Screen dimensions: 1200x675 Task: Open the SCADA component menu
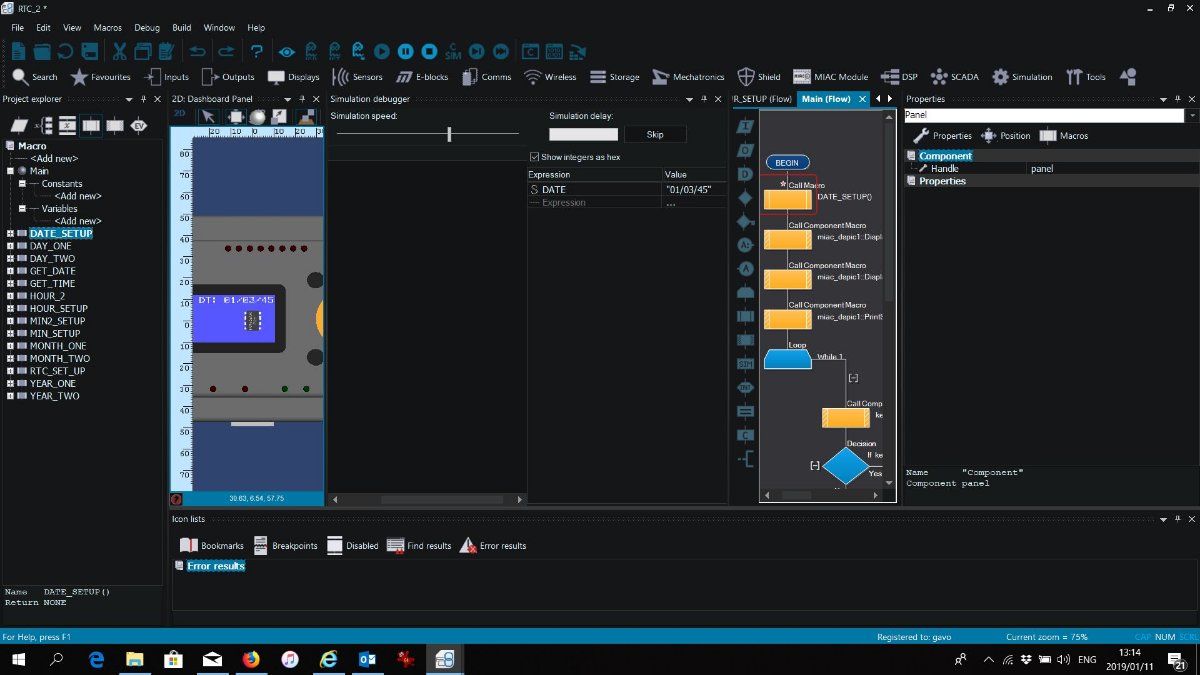tap(955, 77)
